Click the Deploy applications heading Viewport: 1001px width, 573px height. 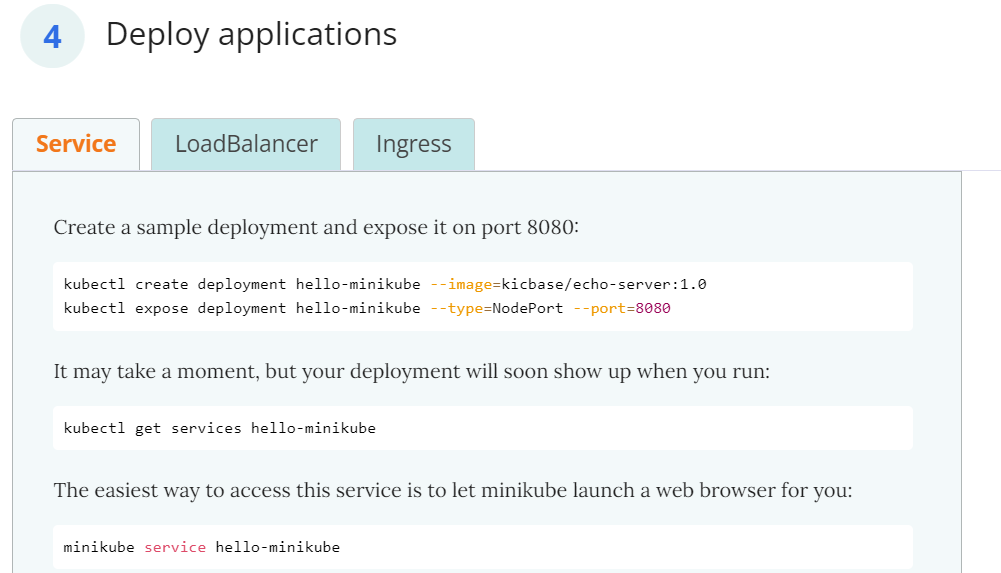251,34
